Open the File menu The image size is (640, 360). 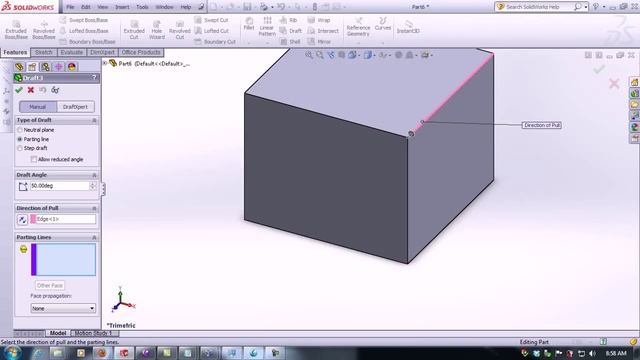pos(70,7)
